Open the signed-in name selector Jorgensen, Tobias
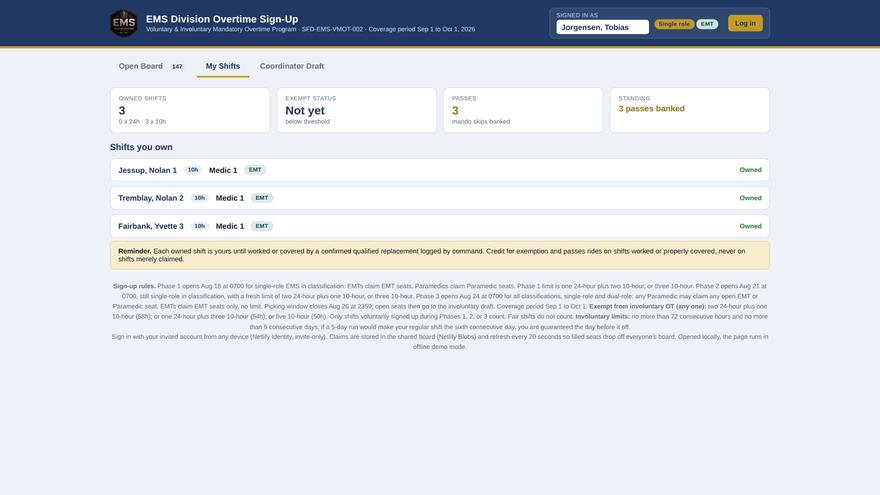The height and width of the screenshot is (495, 880). tap(602, 27)
